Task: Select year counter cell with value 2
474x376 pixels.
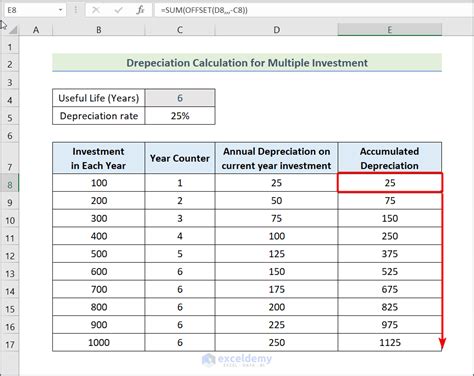Action: point(180,201)
